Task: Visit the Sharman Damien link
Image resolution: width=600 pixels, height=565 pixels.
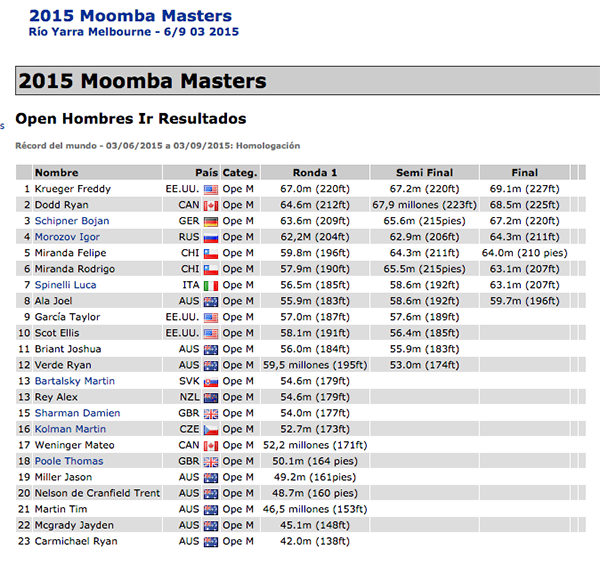Action: pos(77,413)
